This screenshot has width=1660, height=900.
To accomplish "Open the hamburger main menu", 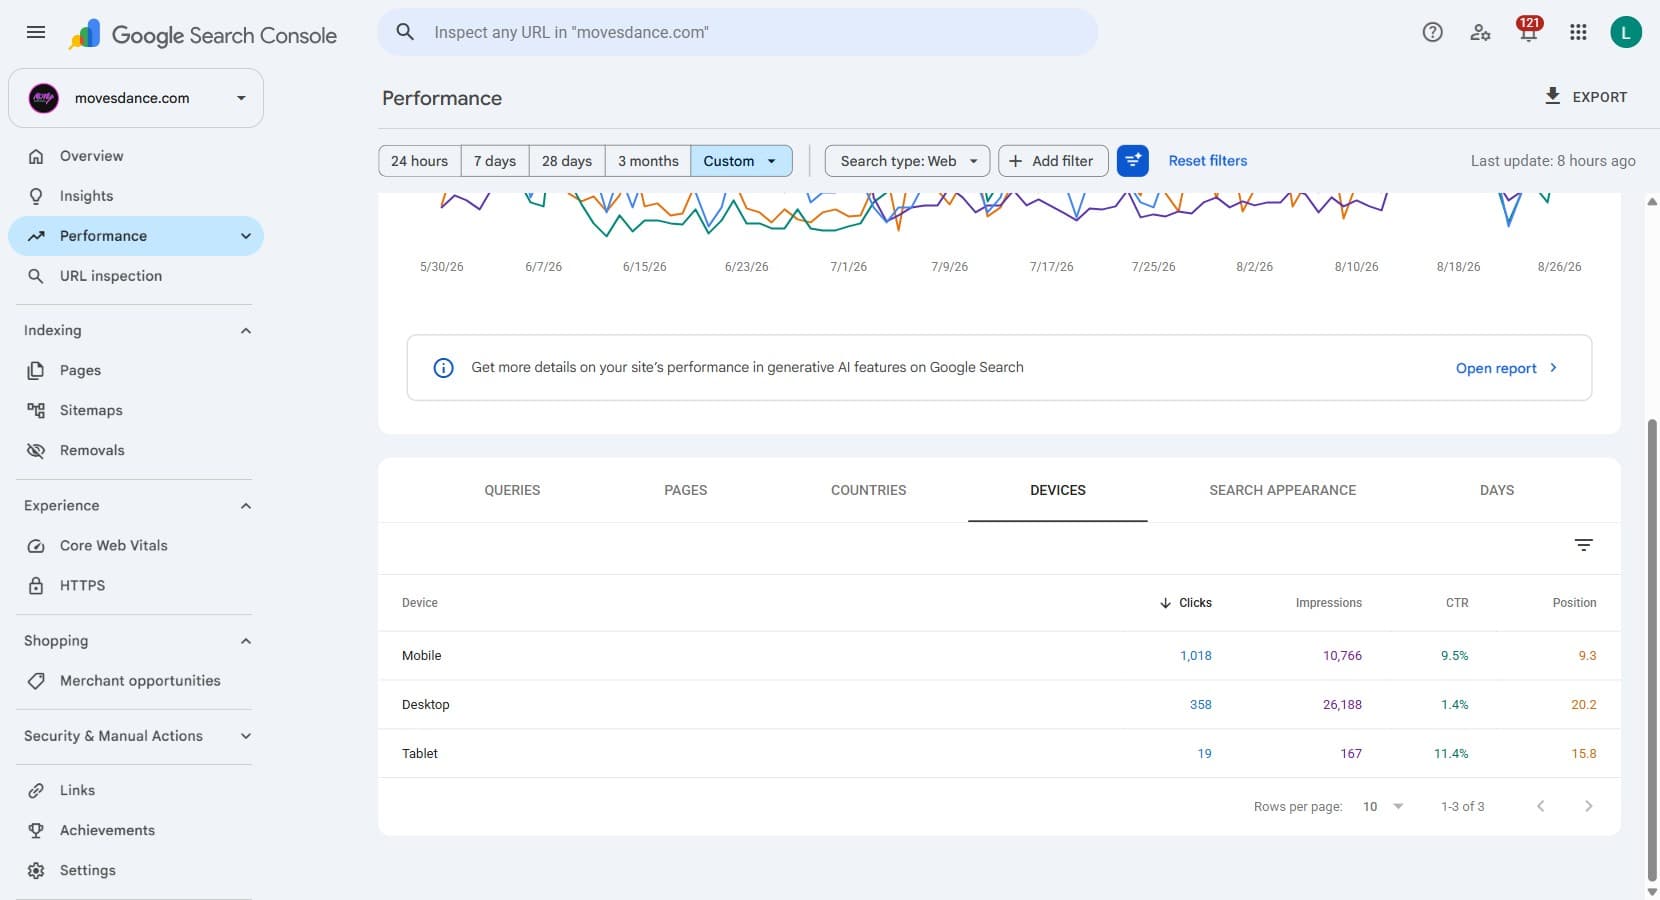I will coord(36,32).
